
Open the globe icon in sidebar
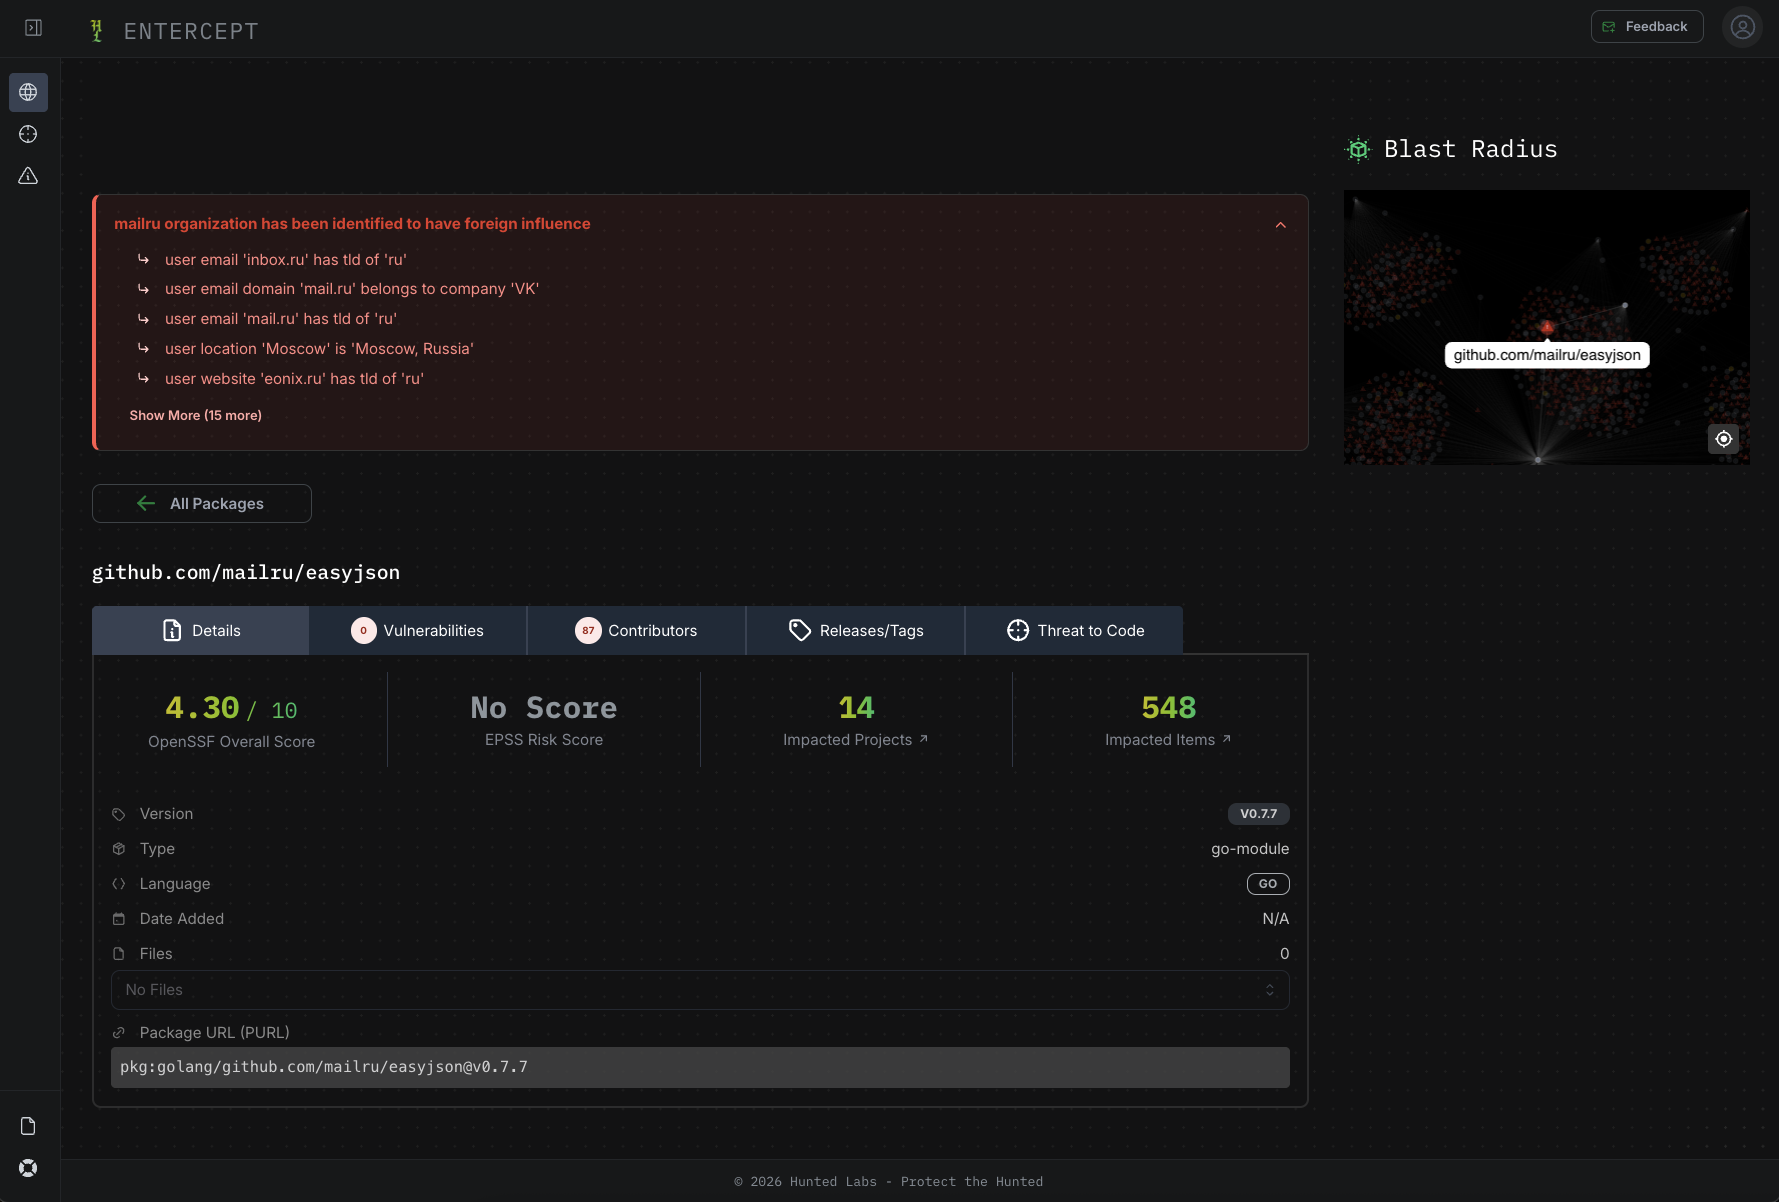click(x=28, y=92)
